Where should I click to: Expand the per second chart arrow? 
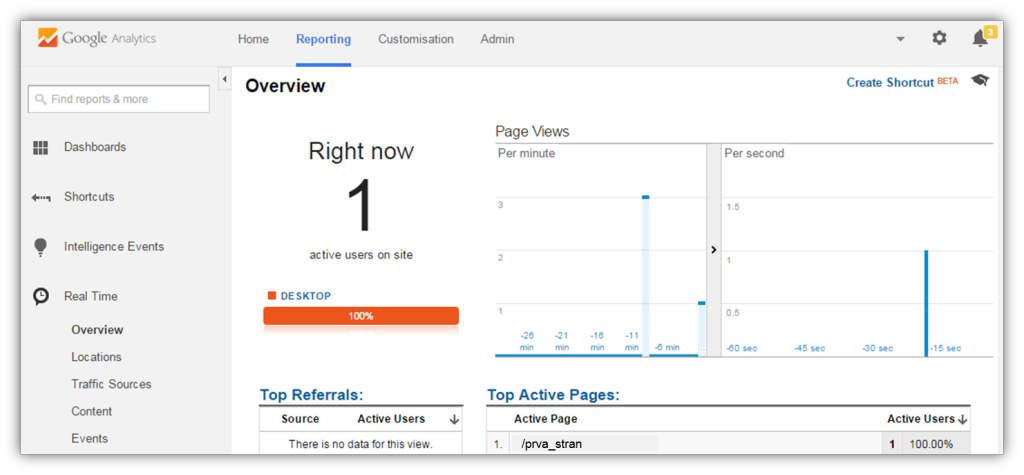713,250
